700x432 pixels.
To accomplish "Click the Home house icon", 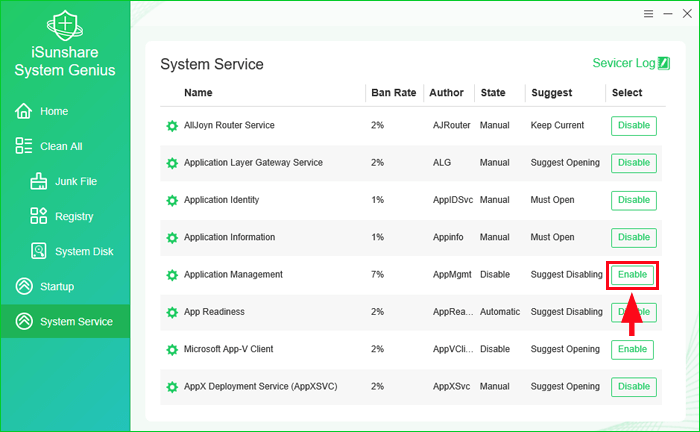I will coord(24,111).
